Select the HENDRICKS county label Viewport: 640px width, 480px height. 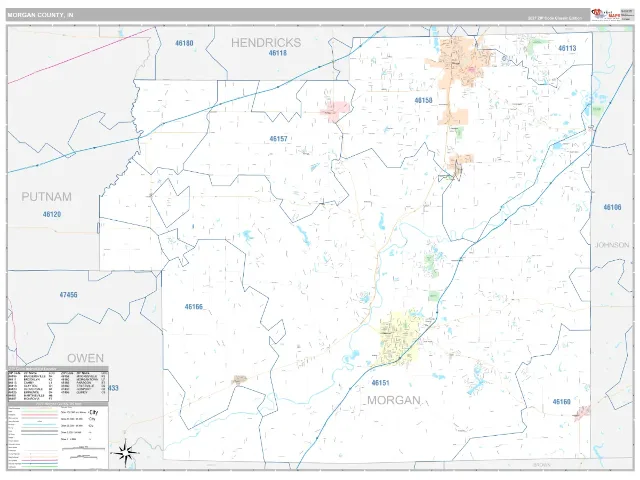(266, 42)
